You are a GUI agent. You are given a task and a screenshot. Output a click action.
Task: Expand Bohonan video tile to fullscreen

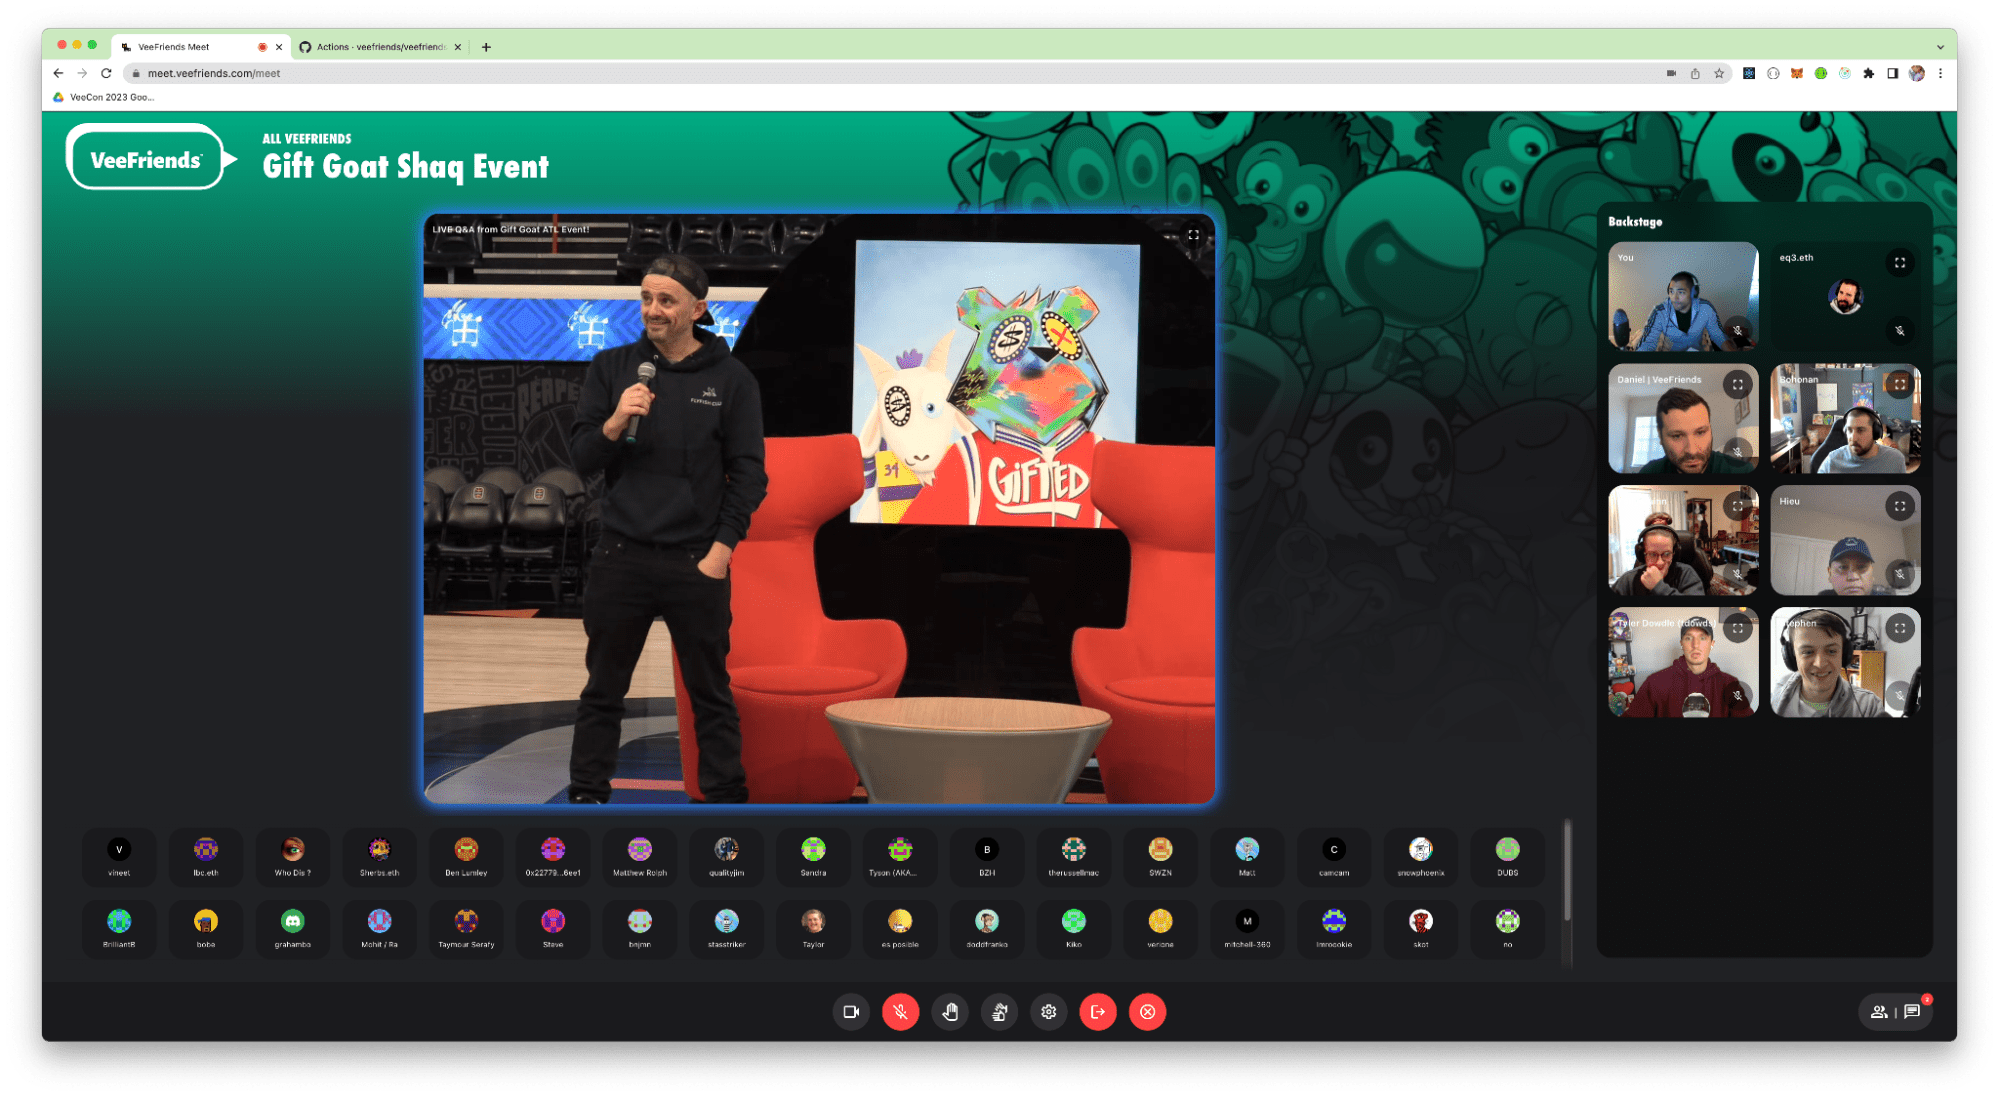[1900, 385]
